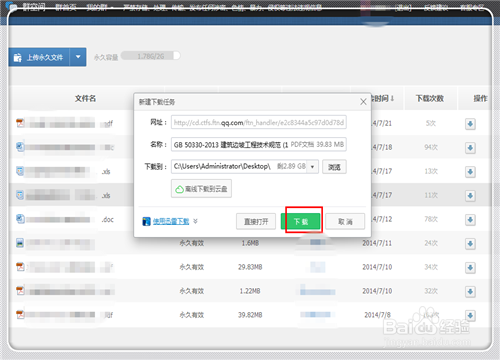This screenshot has height=360, width=500.
Task: Click the 下载次数 column header
Action: 430,98
